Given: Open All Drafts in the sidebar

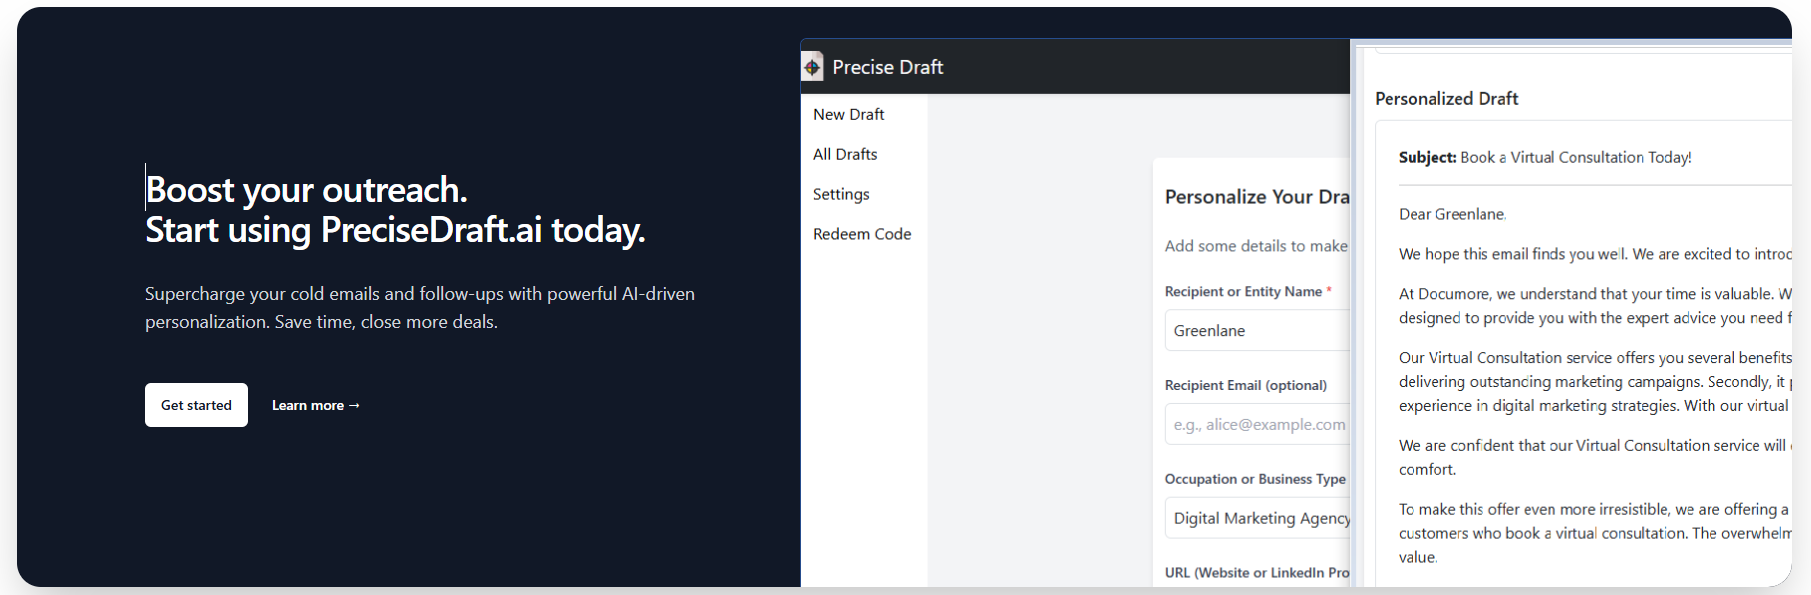Looking at the screenshot, I should 845,154.
